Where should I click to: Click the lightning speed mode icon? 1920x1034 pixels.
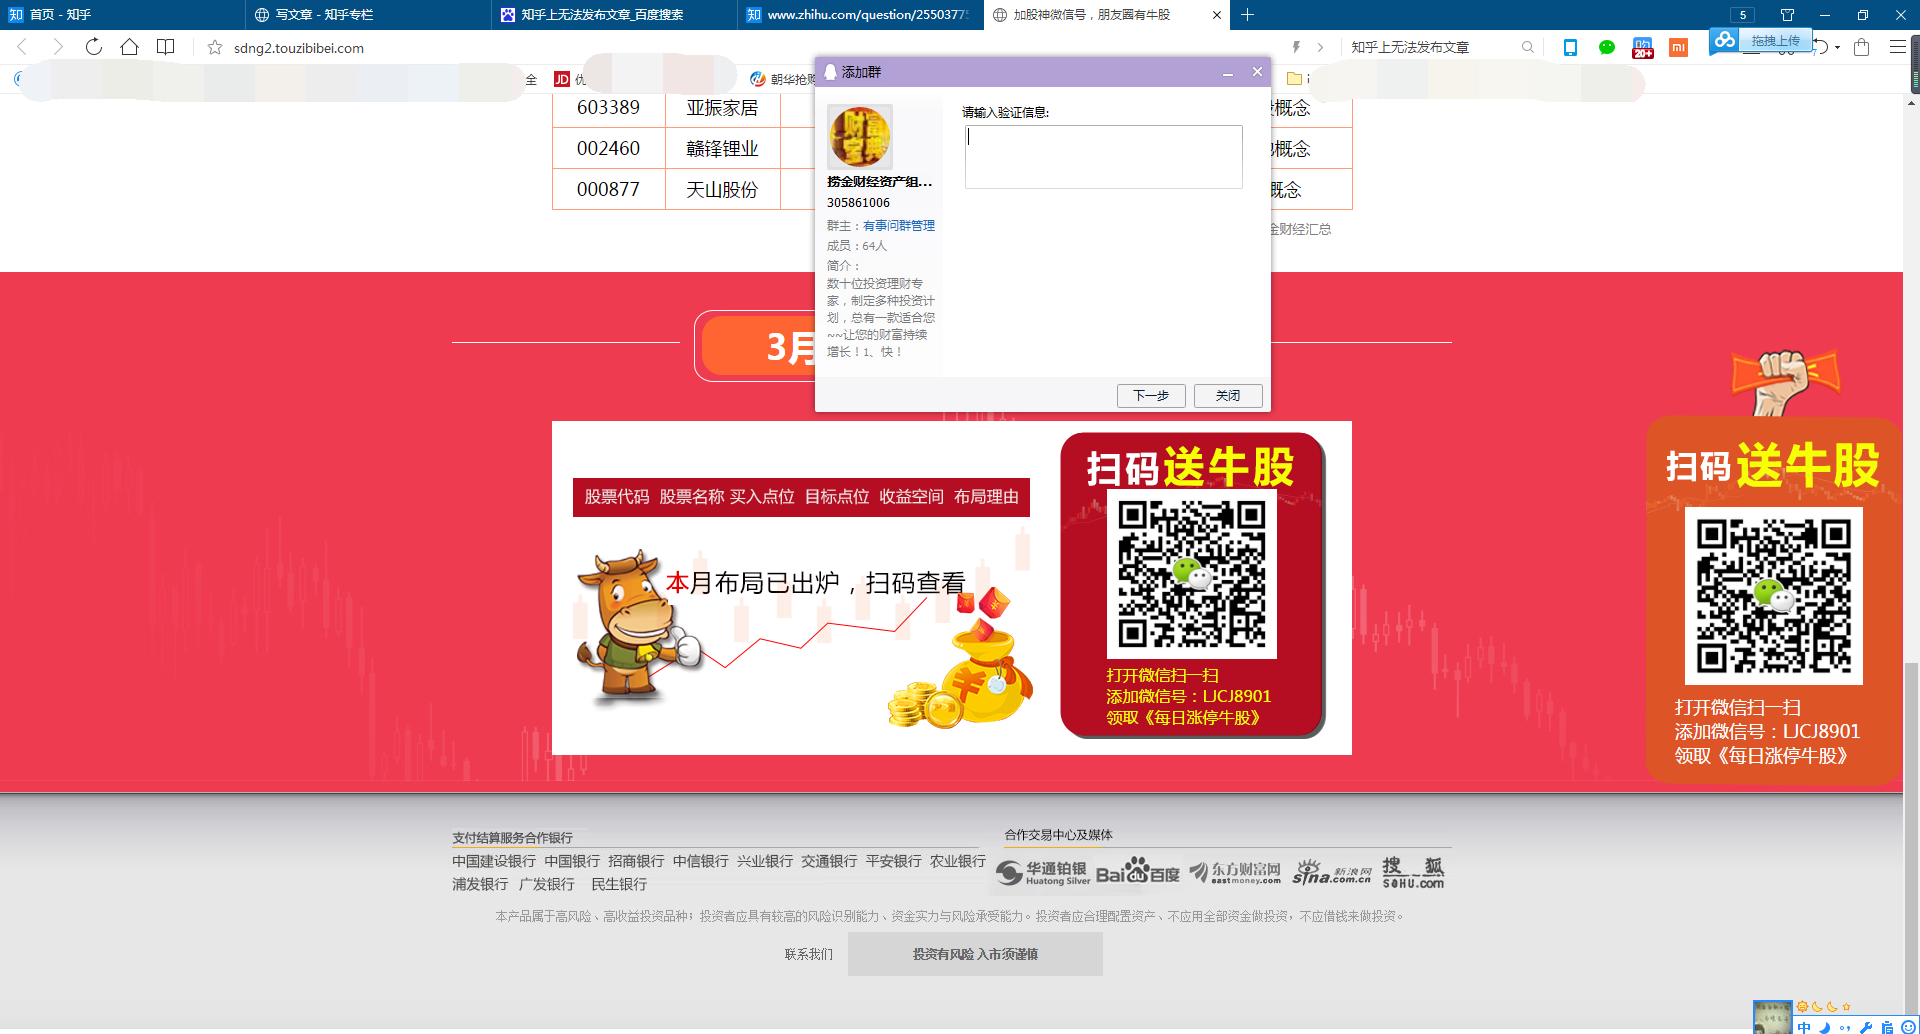(1296, 47)
